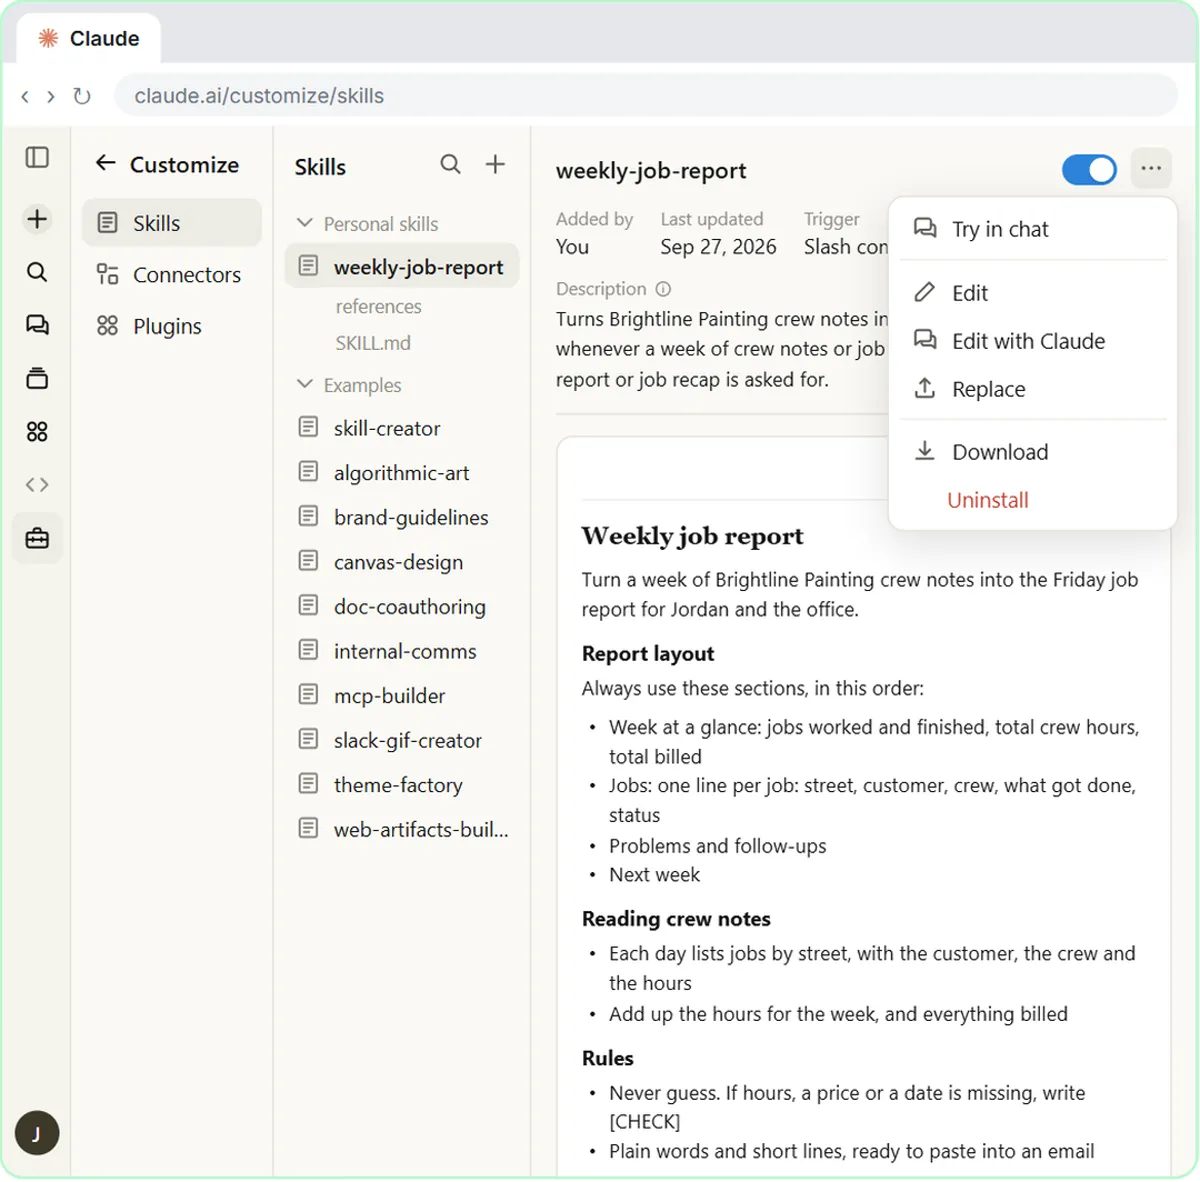Select the doc-coauthoring example
Image resolution: width=1200 pixels, height=1182 pixels.
point(402,606)
